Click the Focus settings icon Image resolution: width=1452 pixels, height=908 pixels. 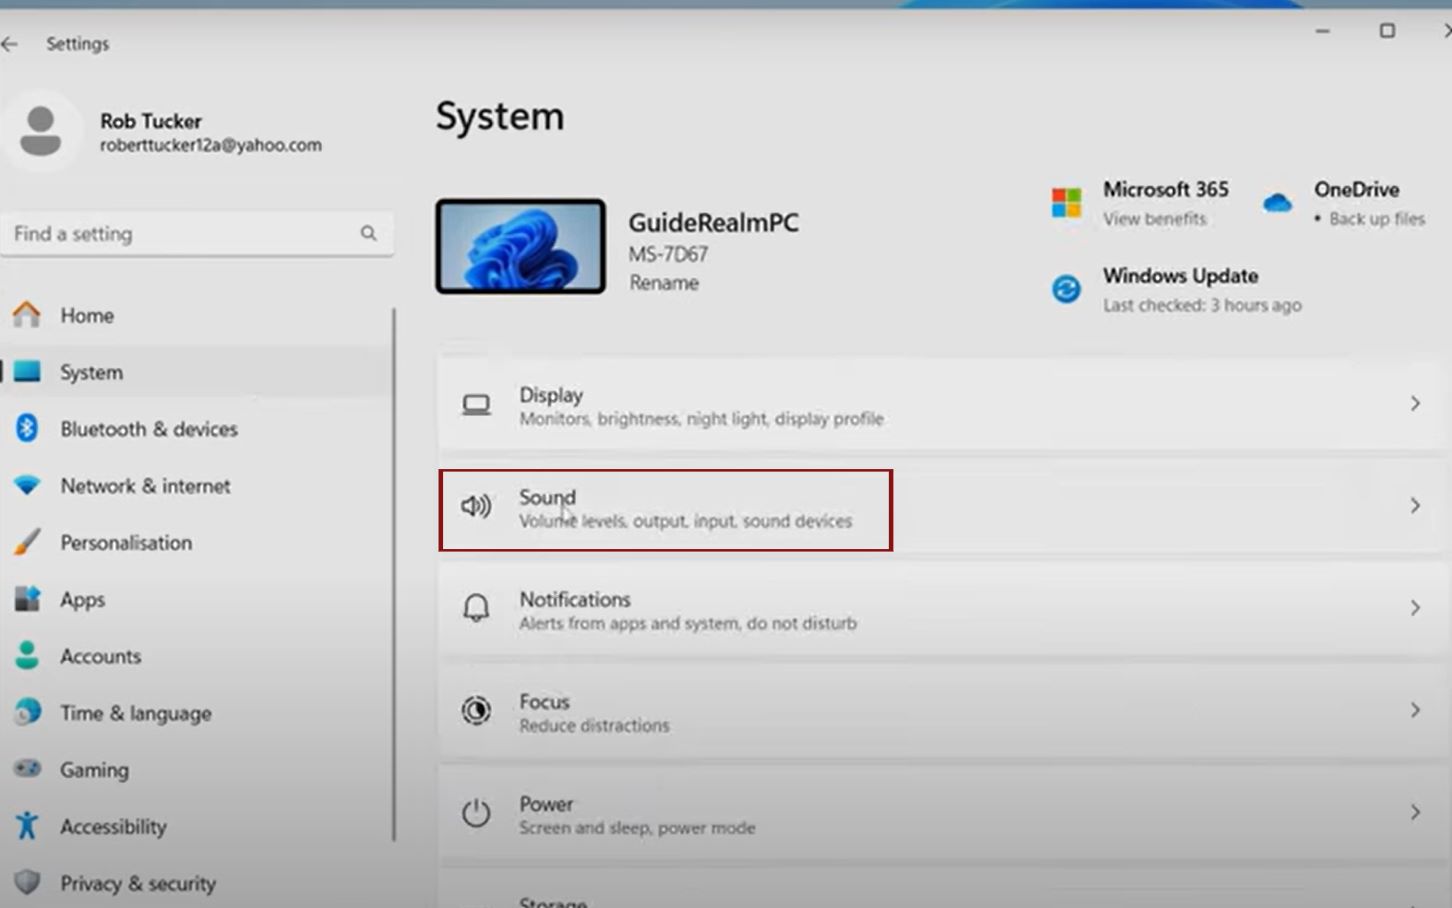click(476, 710)
